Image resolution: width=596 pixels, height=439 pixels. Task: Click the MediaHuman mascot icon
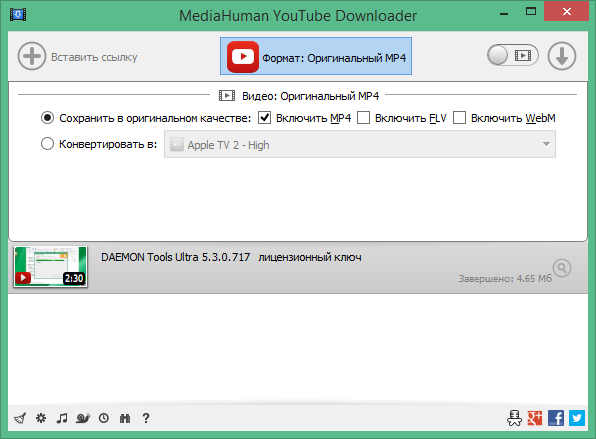(x=514, y=418)
